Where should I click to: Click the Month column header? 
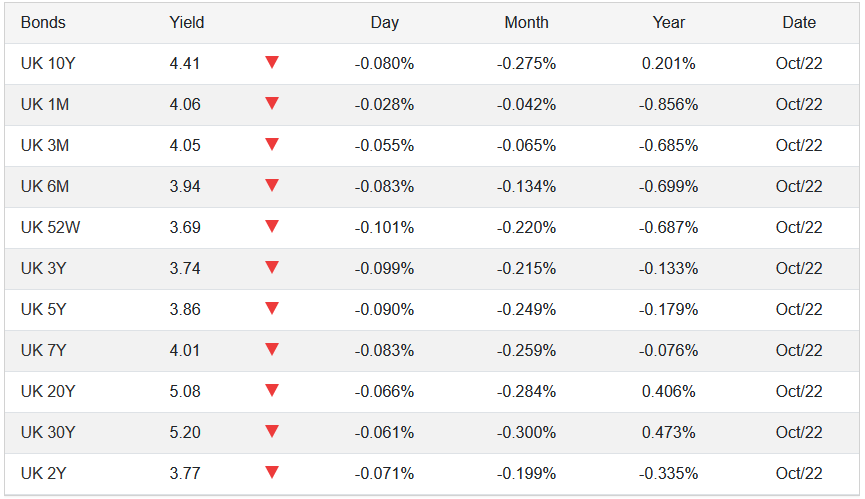526,22
